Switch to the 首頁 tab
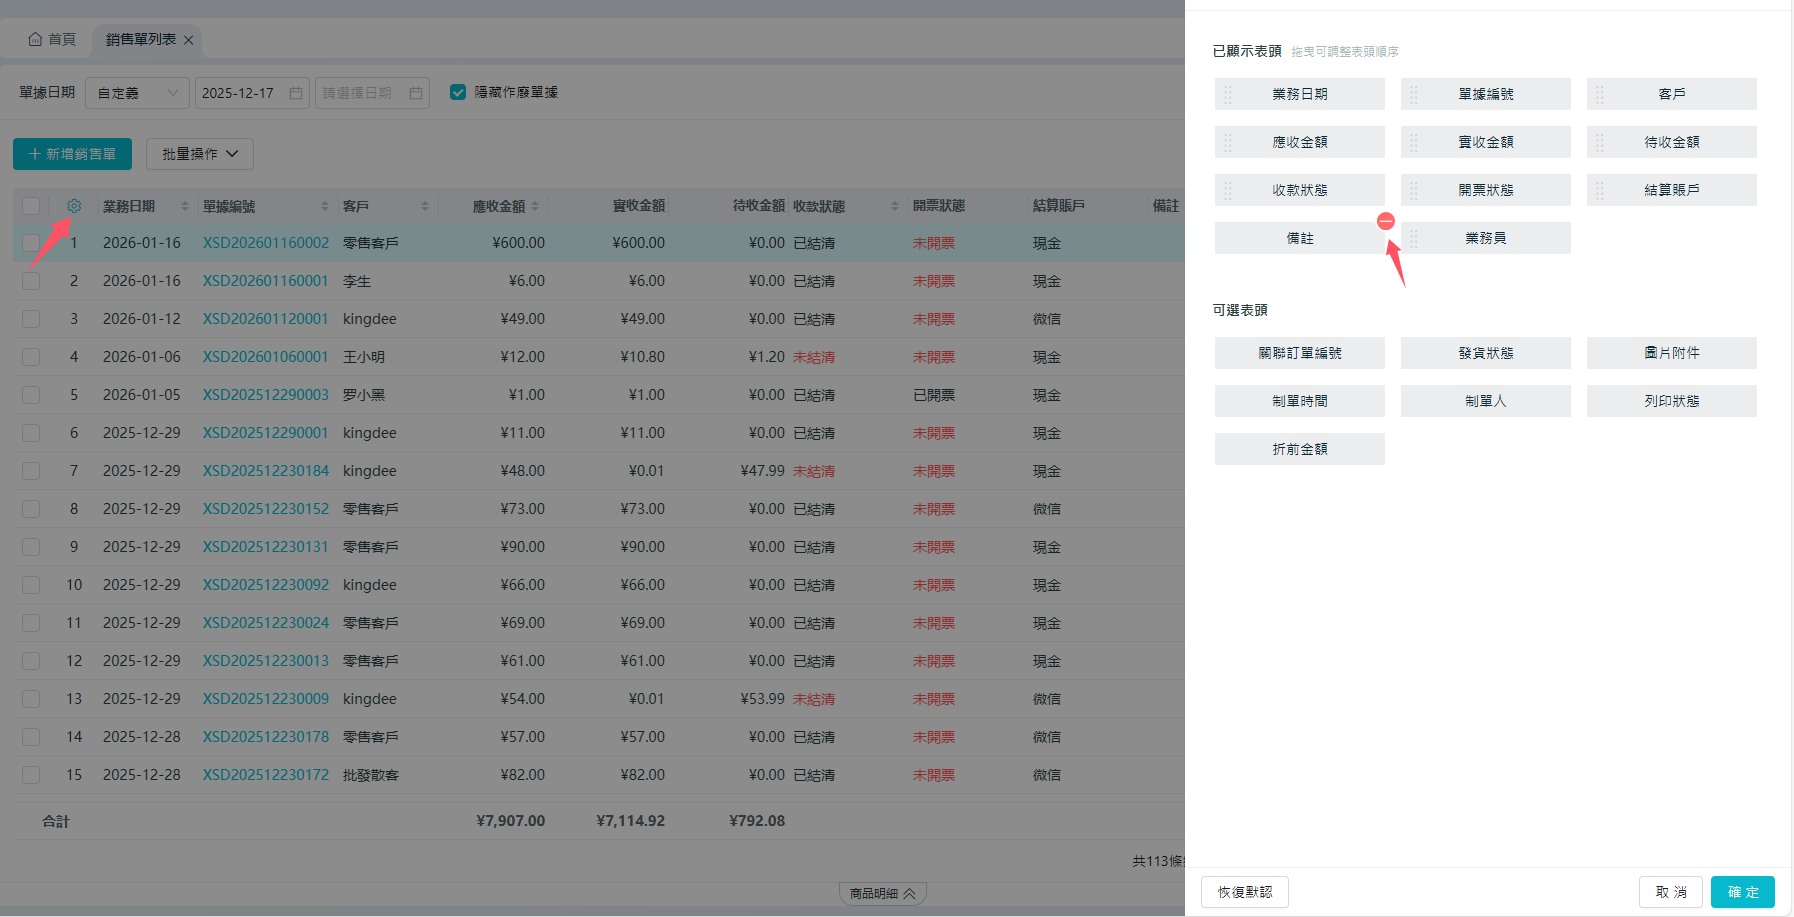 pos(53,39)
